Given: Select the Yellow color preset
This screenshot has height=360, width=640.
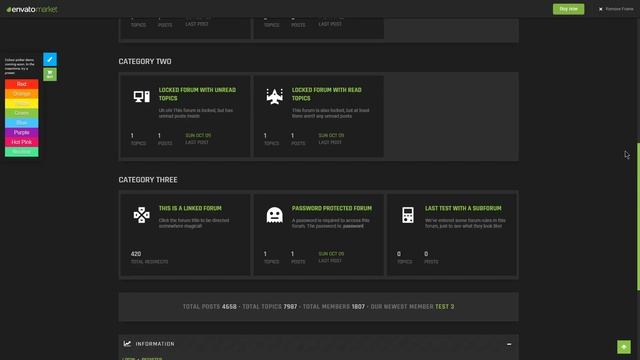Looking at the screenshot, I should click(x=22, y=103).
